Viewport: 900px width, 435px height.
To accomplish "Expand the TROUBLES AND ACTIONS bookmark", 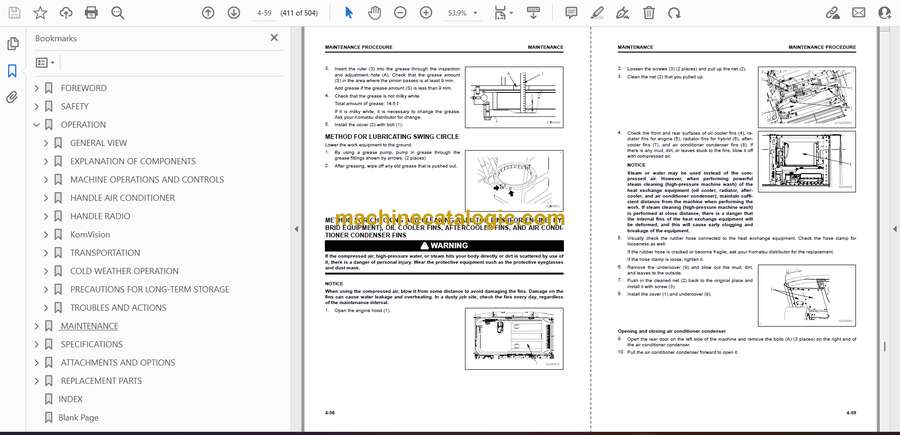I will (46, 308).
